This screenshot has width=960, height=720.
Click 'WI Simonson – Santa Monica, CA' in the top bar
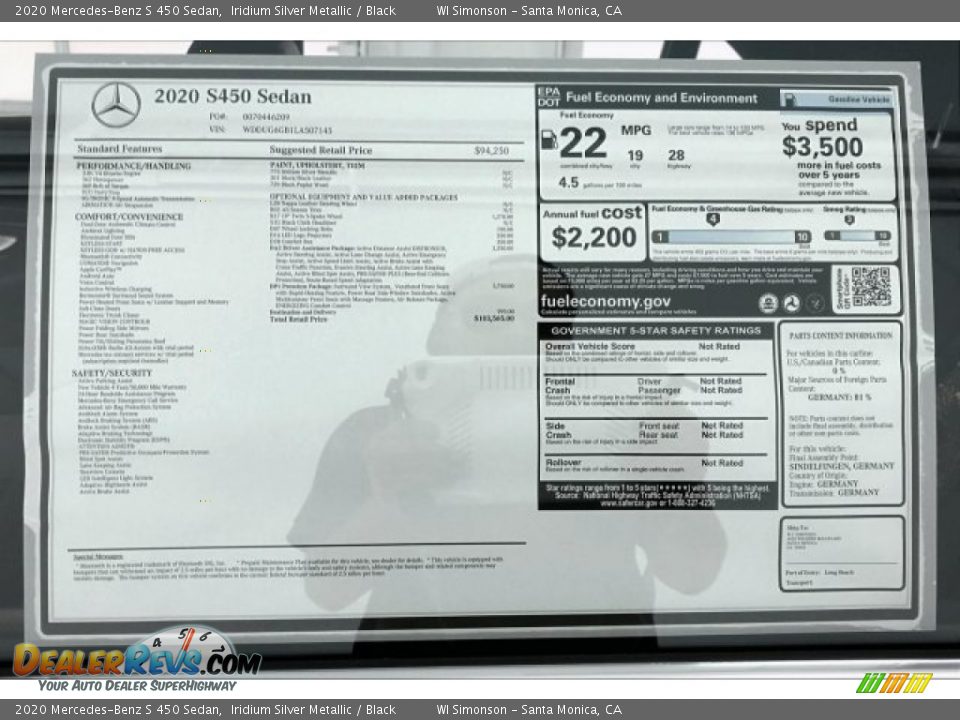(x=529, y=10)
